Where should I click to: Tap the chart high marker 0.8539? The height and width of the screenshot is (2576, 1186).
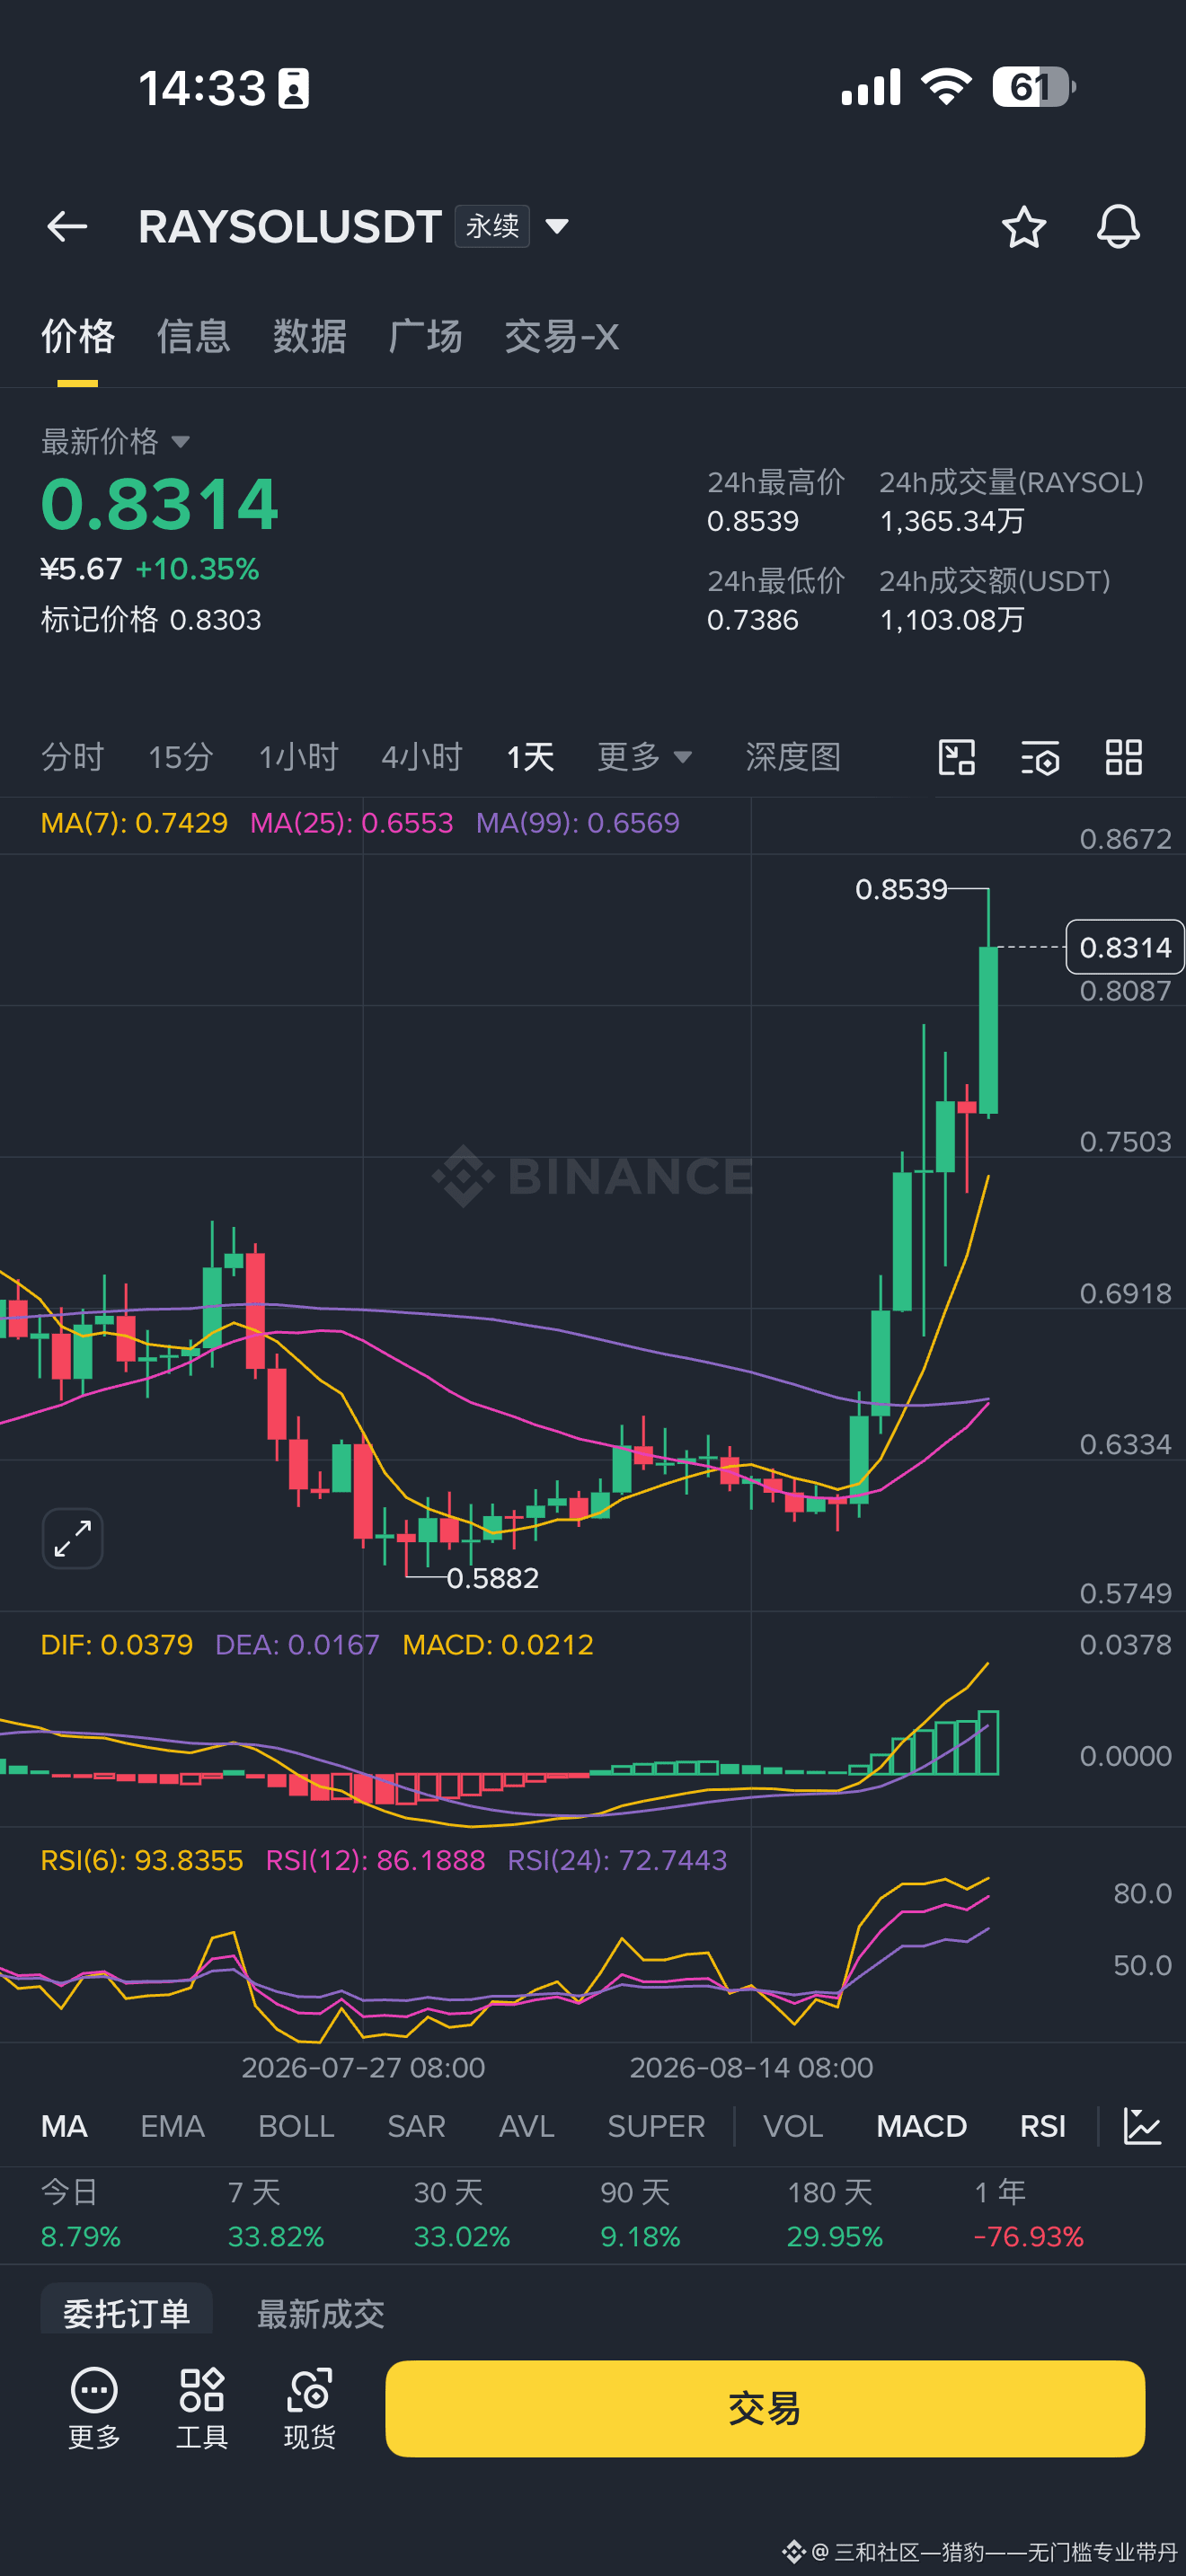(901, 889)
